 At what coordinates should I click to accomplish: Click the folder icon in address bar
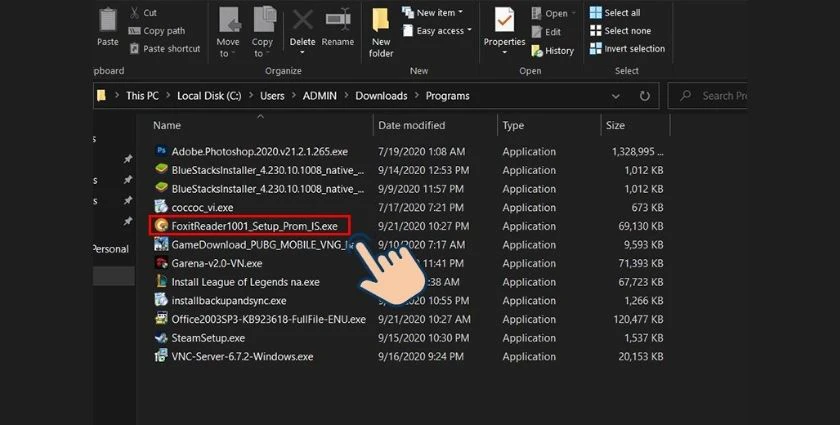pyautogui.click(x=101, y=96)
